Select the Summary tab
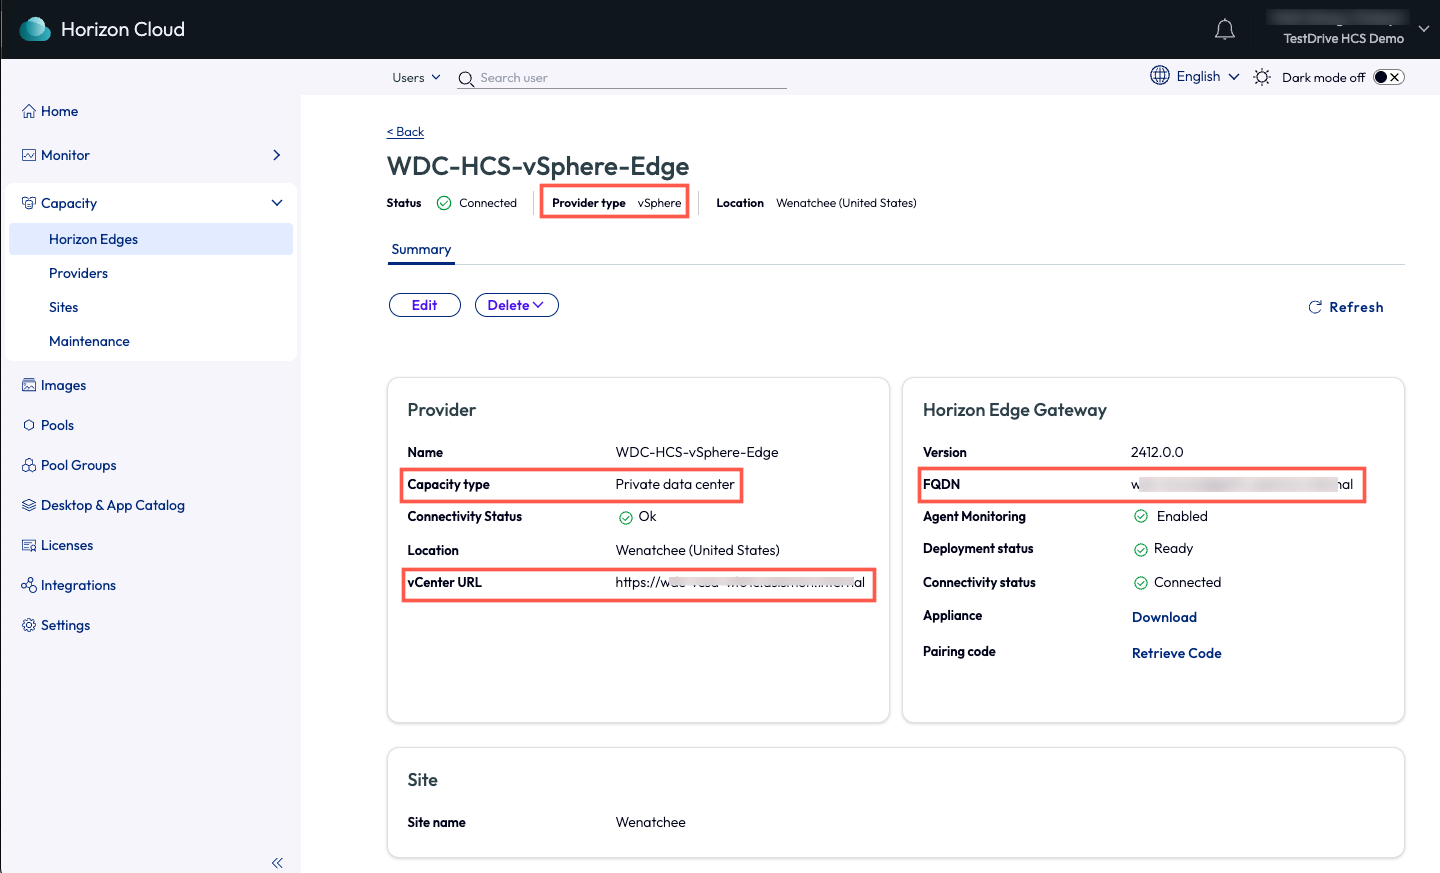1440x873 pixels. point(421,249)
